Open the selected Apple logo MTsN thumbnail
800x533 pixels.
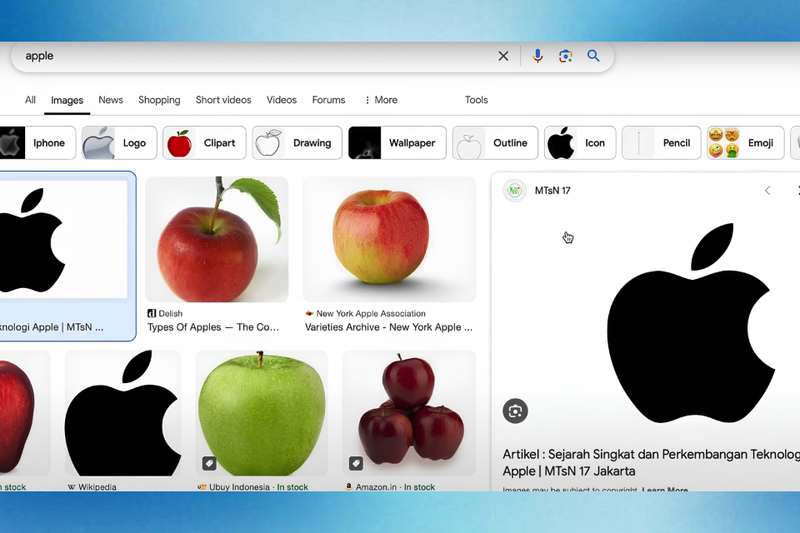coord(64,239)
